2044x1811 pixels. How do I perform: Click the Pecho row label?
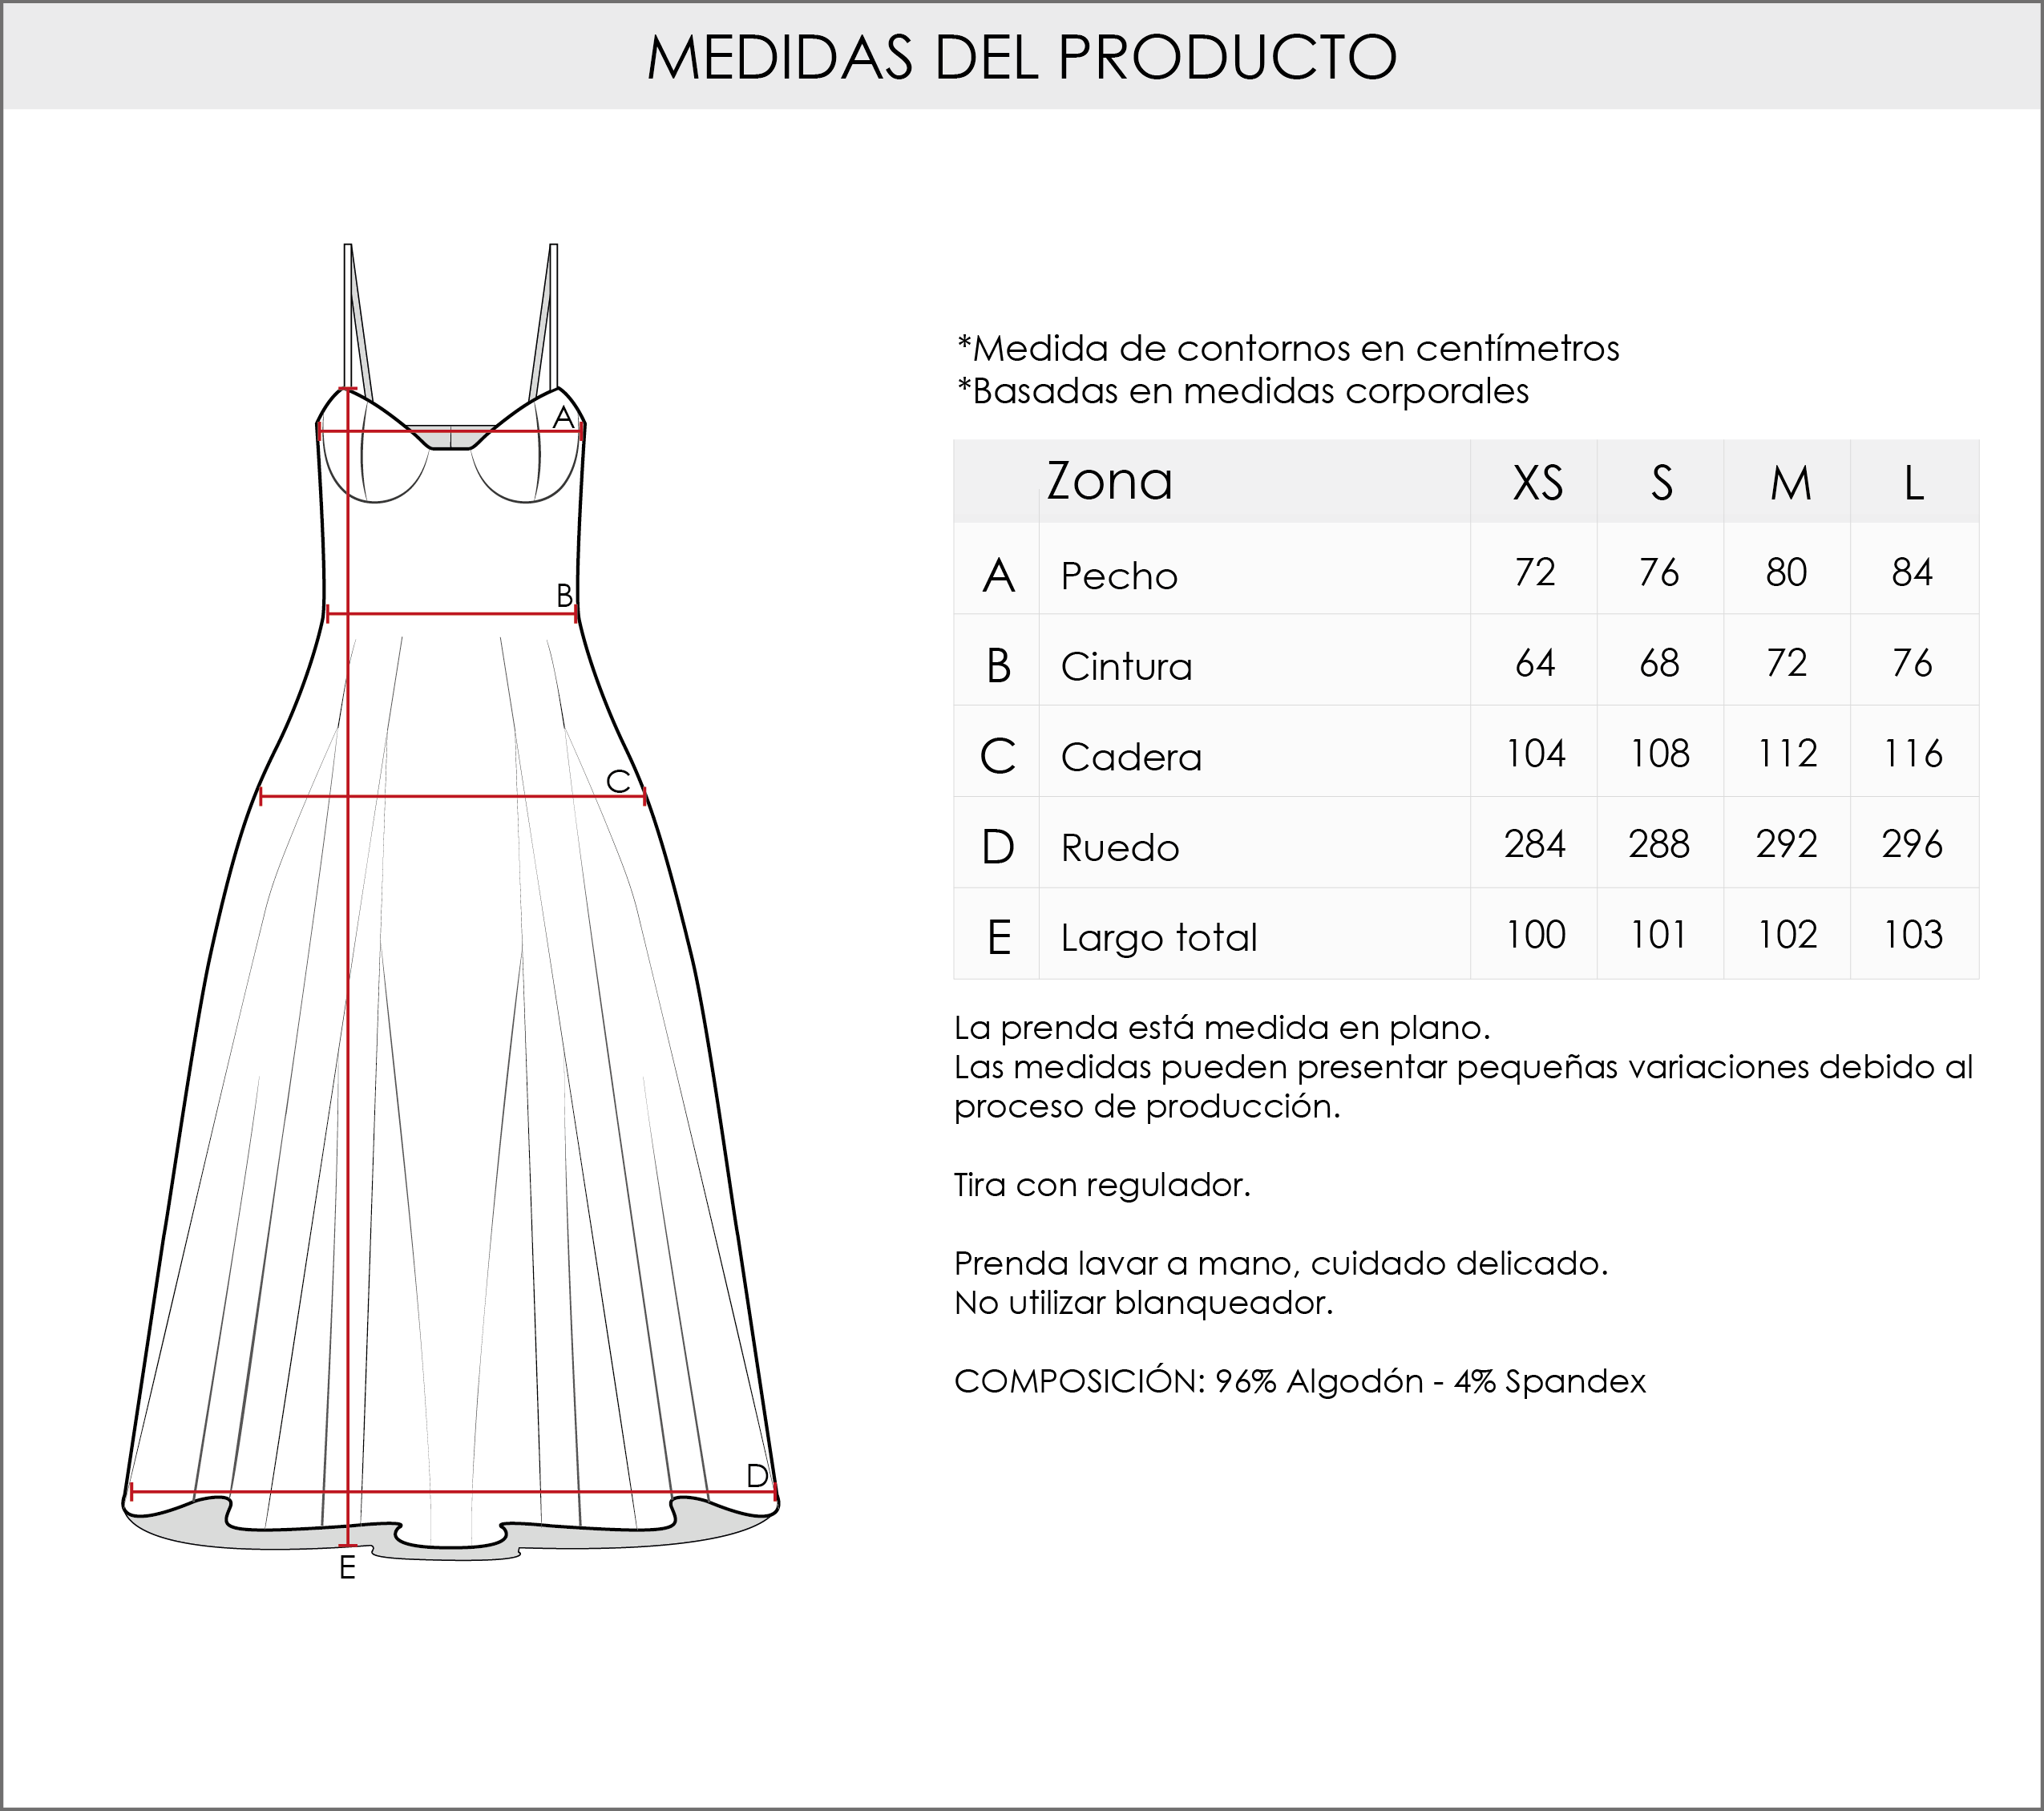point(1119,576)
